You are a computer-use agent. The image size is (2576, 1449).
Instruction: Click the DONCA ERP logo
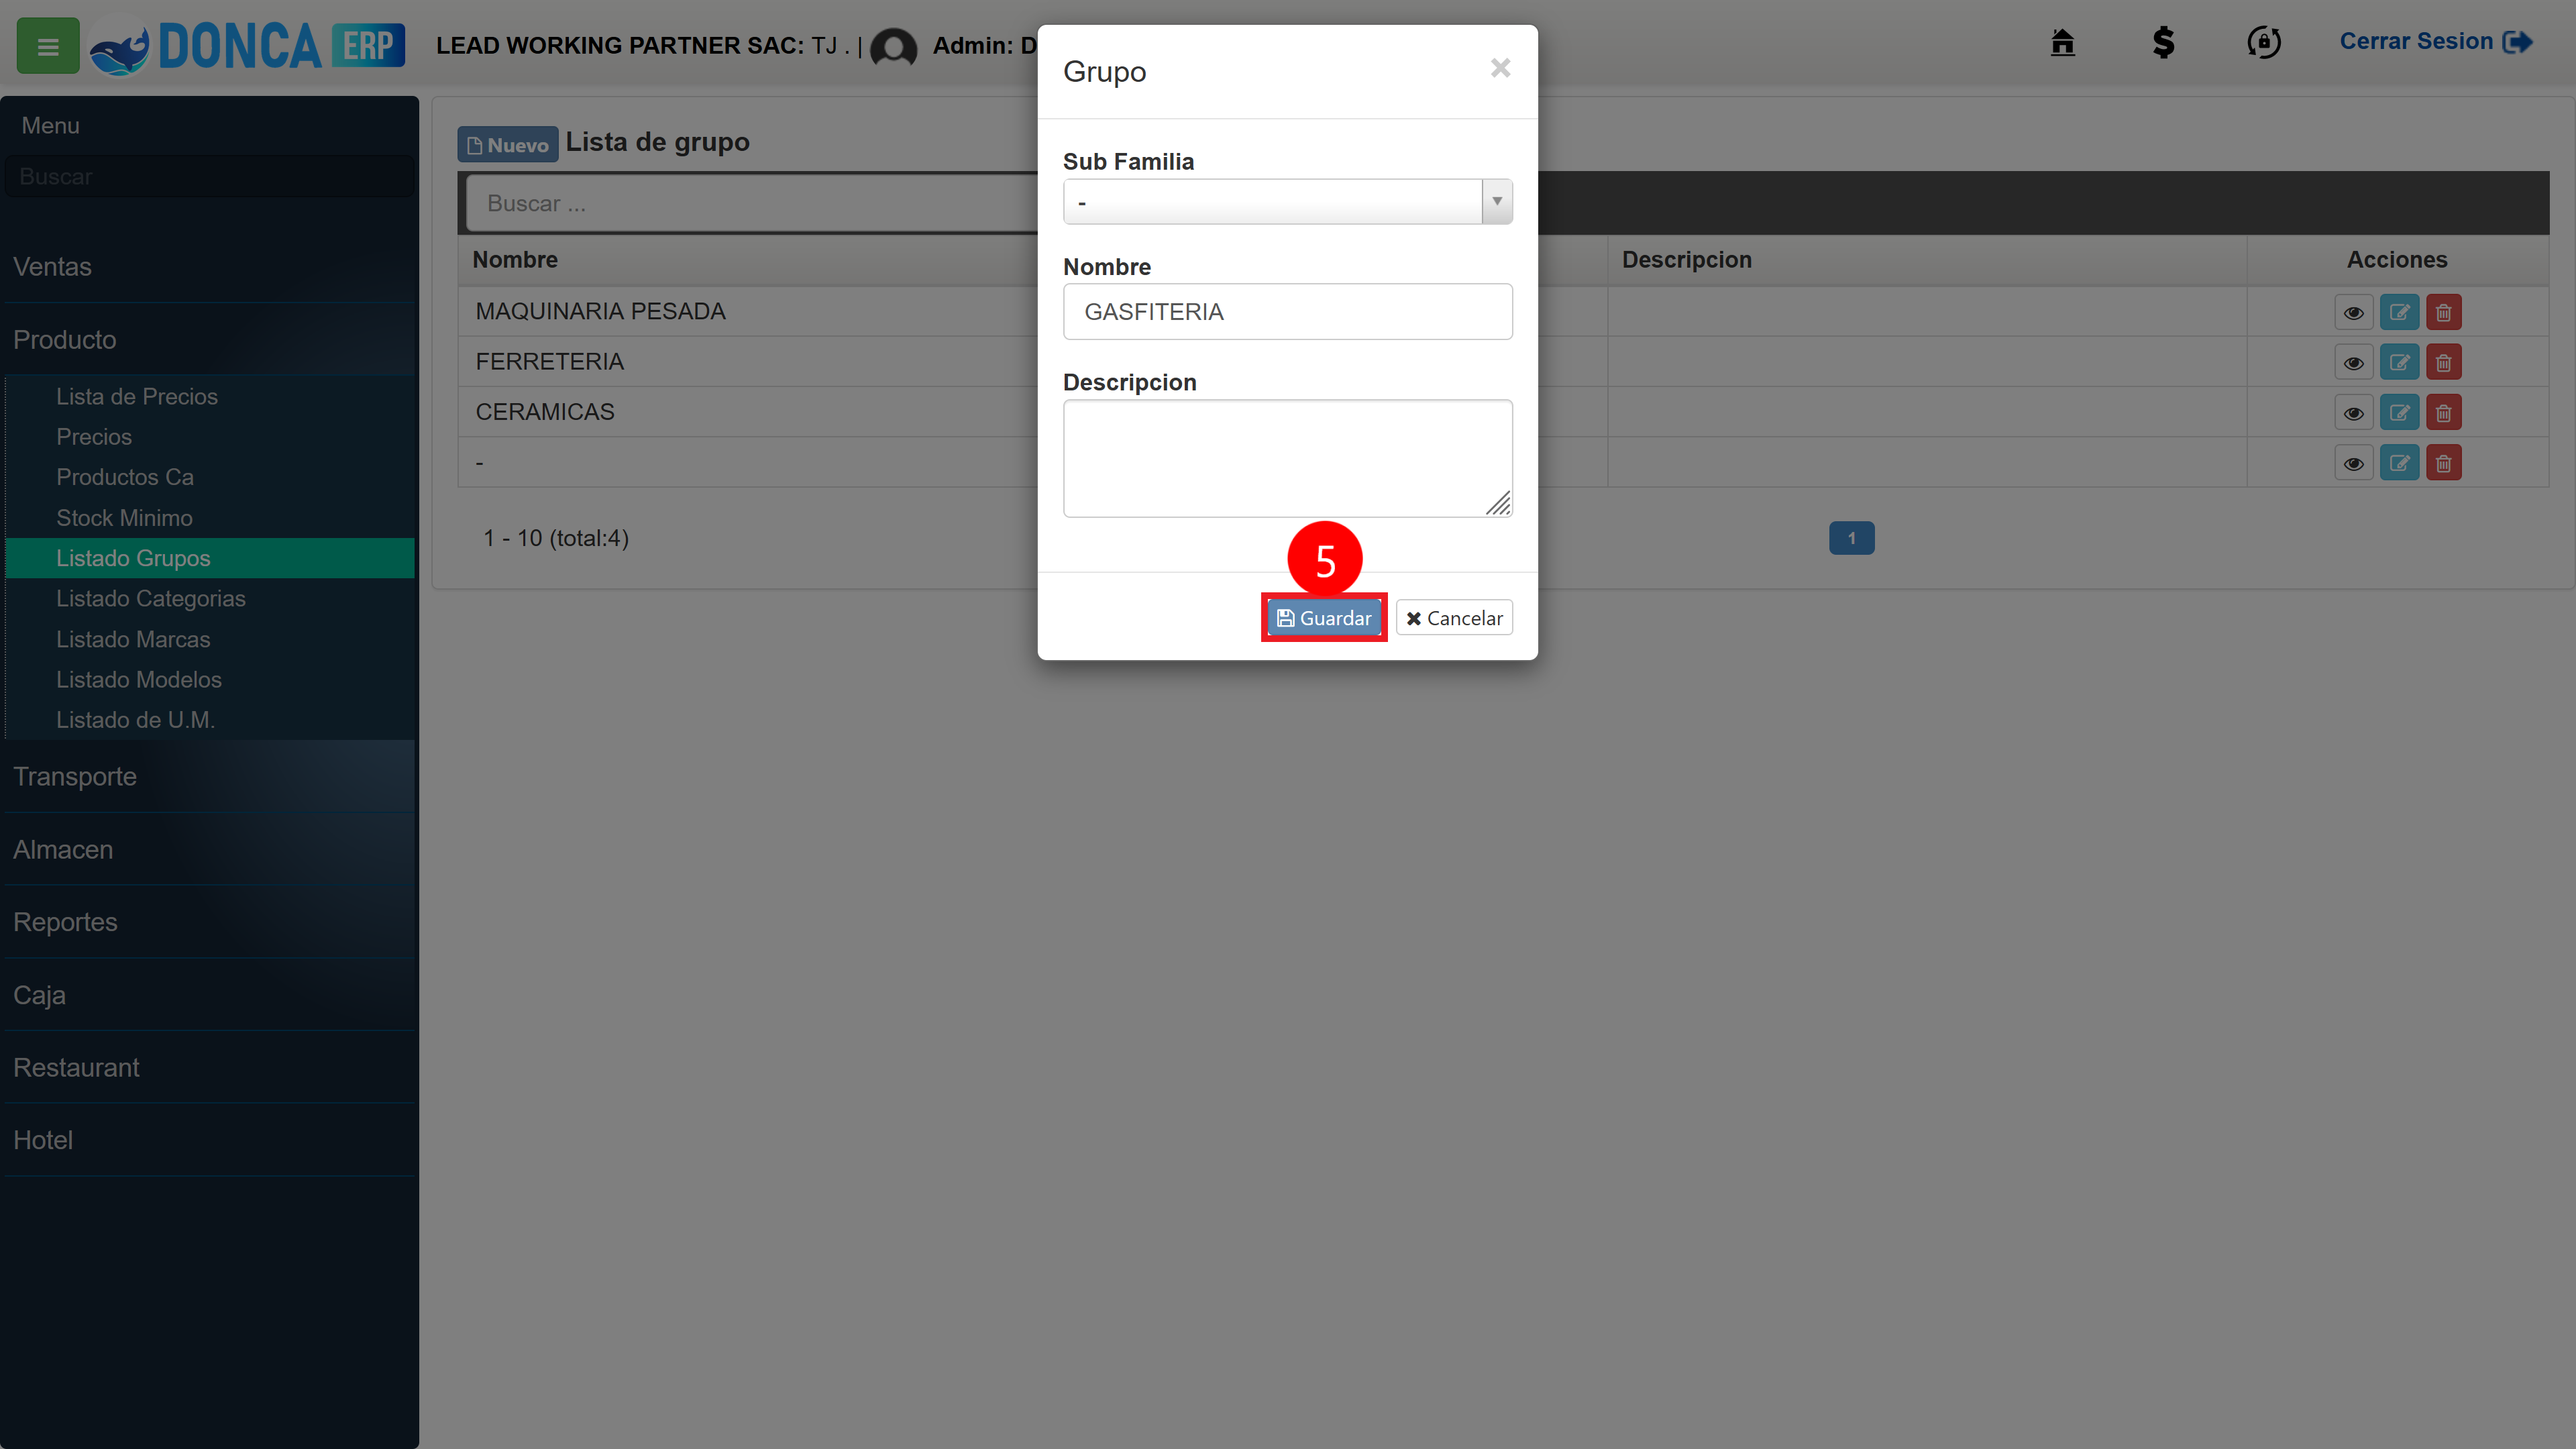(246, 46)
